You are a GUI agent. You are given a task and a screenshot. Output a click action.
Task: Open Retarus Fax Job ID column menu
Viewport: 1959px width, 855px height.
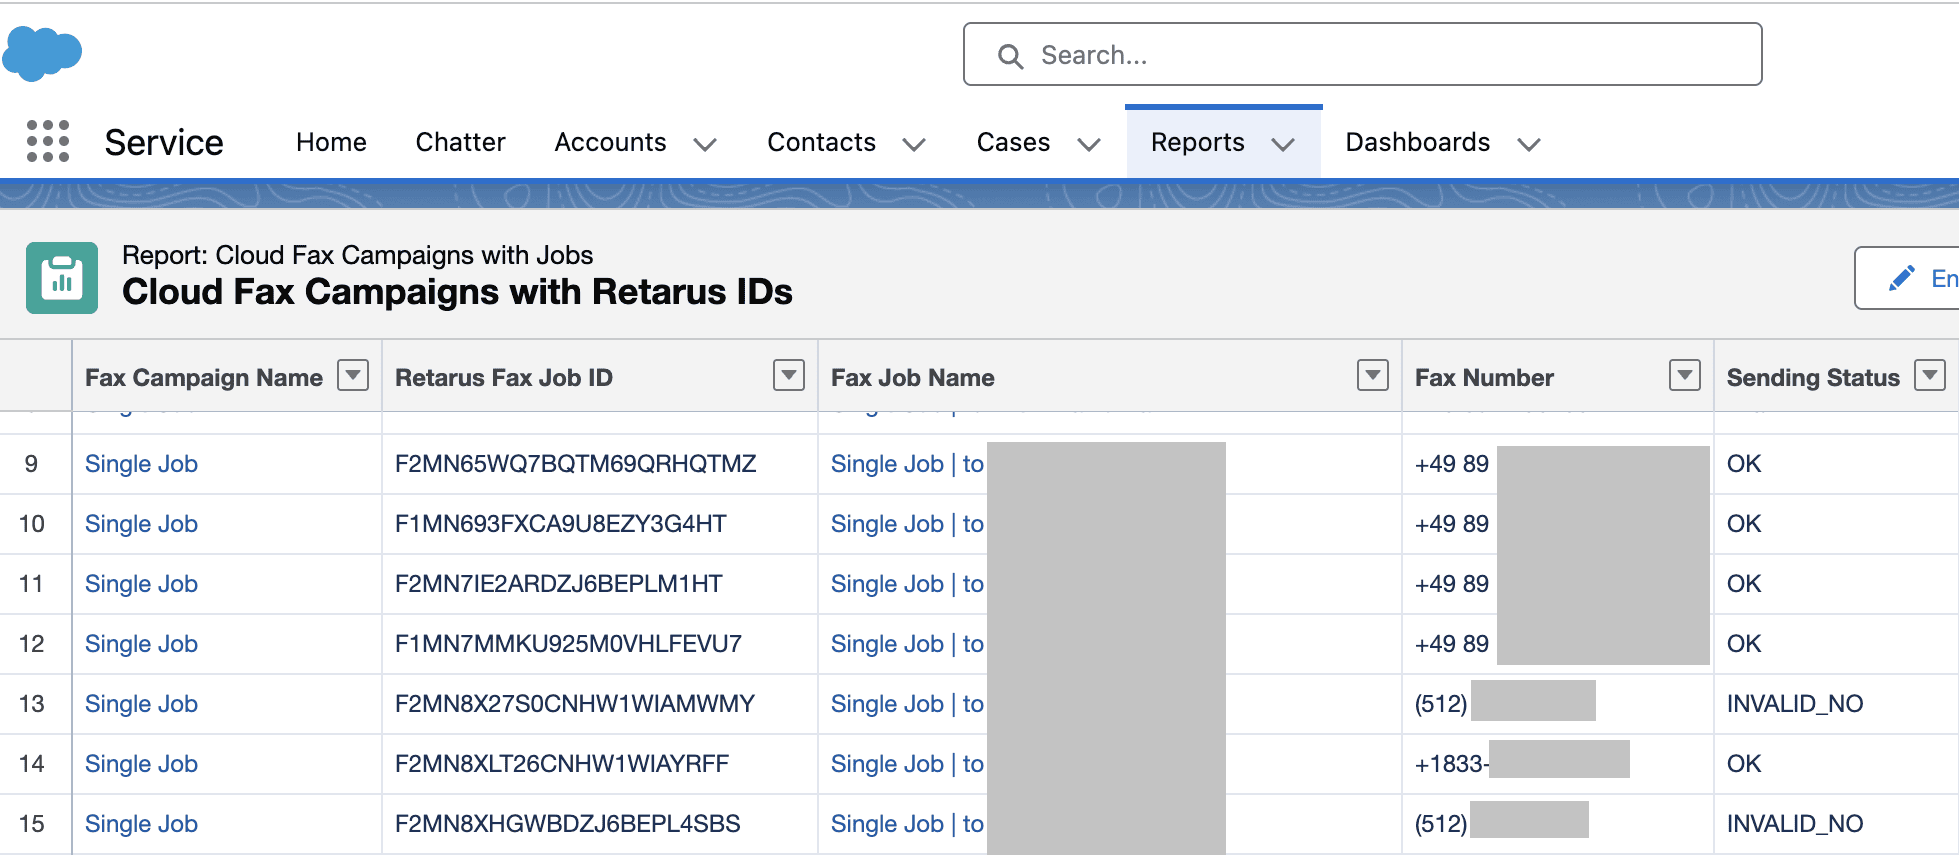pyautogui.click(x=789, y=376)
